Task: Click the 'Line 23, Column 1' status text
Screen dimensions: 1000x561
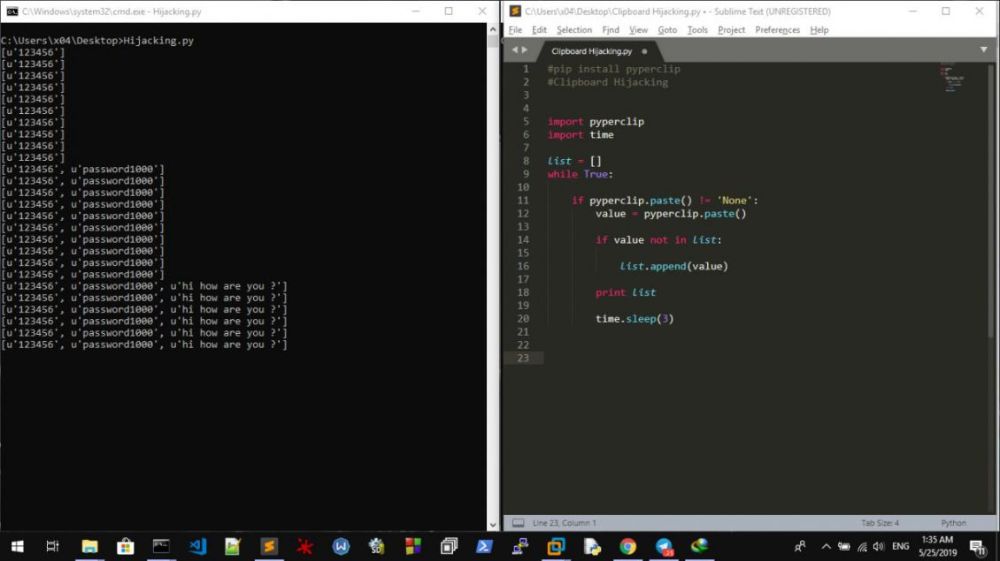Action: click(x=564, y=523)
